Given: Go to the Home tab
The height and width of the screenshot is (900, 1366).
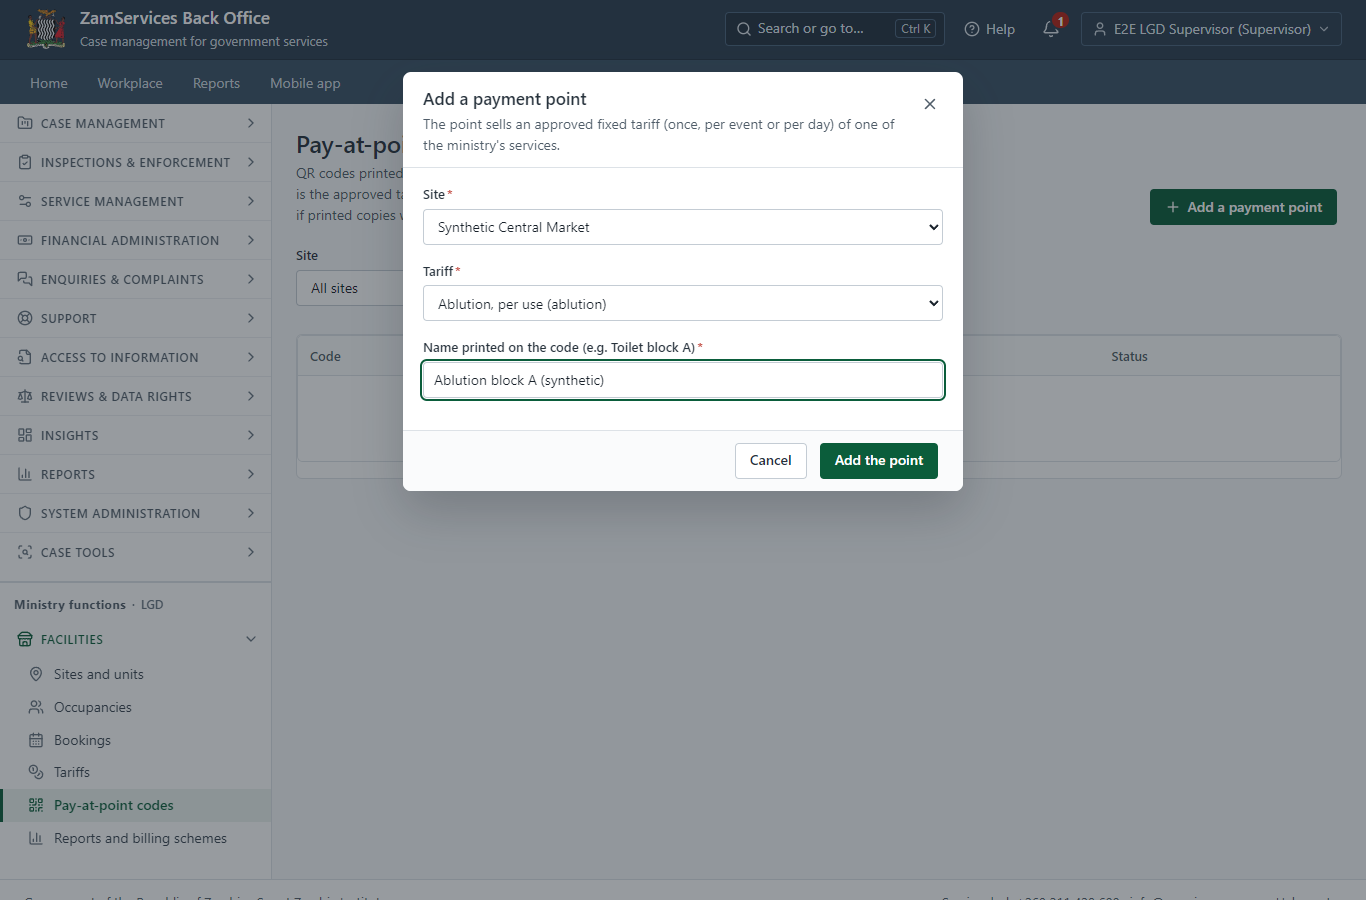Looking at the screenshot, I should click(49, 83).
